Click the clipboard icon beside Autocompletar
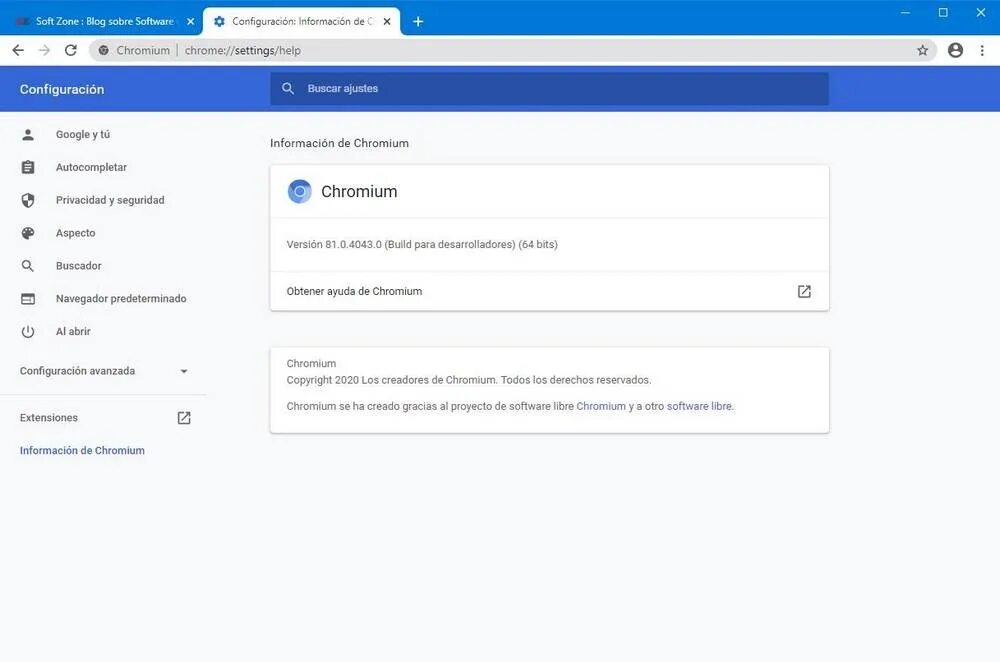The image size is (1000, 662). pos(28,167)
